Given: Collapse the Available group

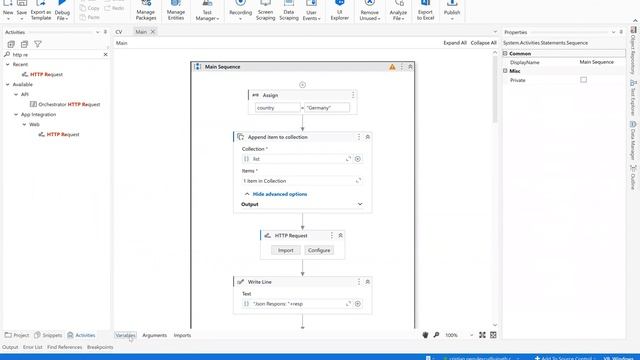Looking at the screenshot, I should click(x=7, y=84).
